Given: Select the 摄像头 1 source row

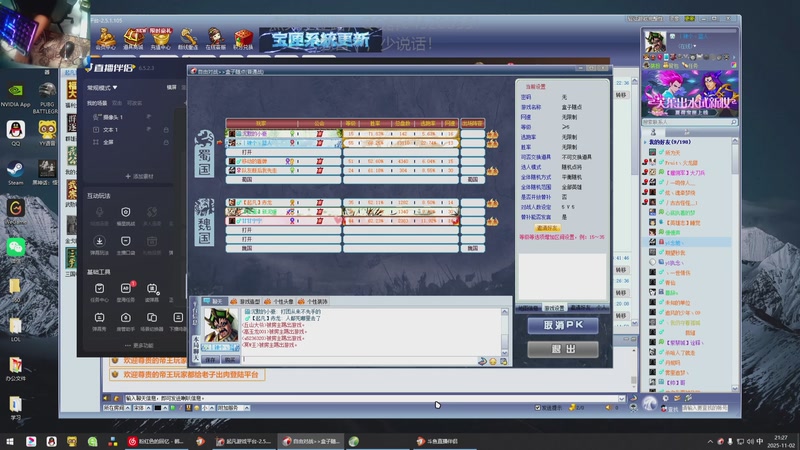Looking at the screenshot, I should (130, 117).
